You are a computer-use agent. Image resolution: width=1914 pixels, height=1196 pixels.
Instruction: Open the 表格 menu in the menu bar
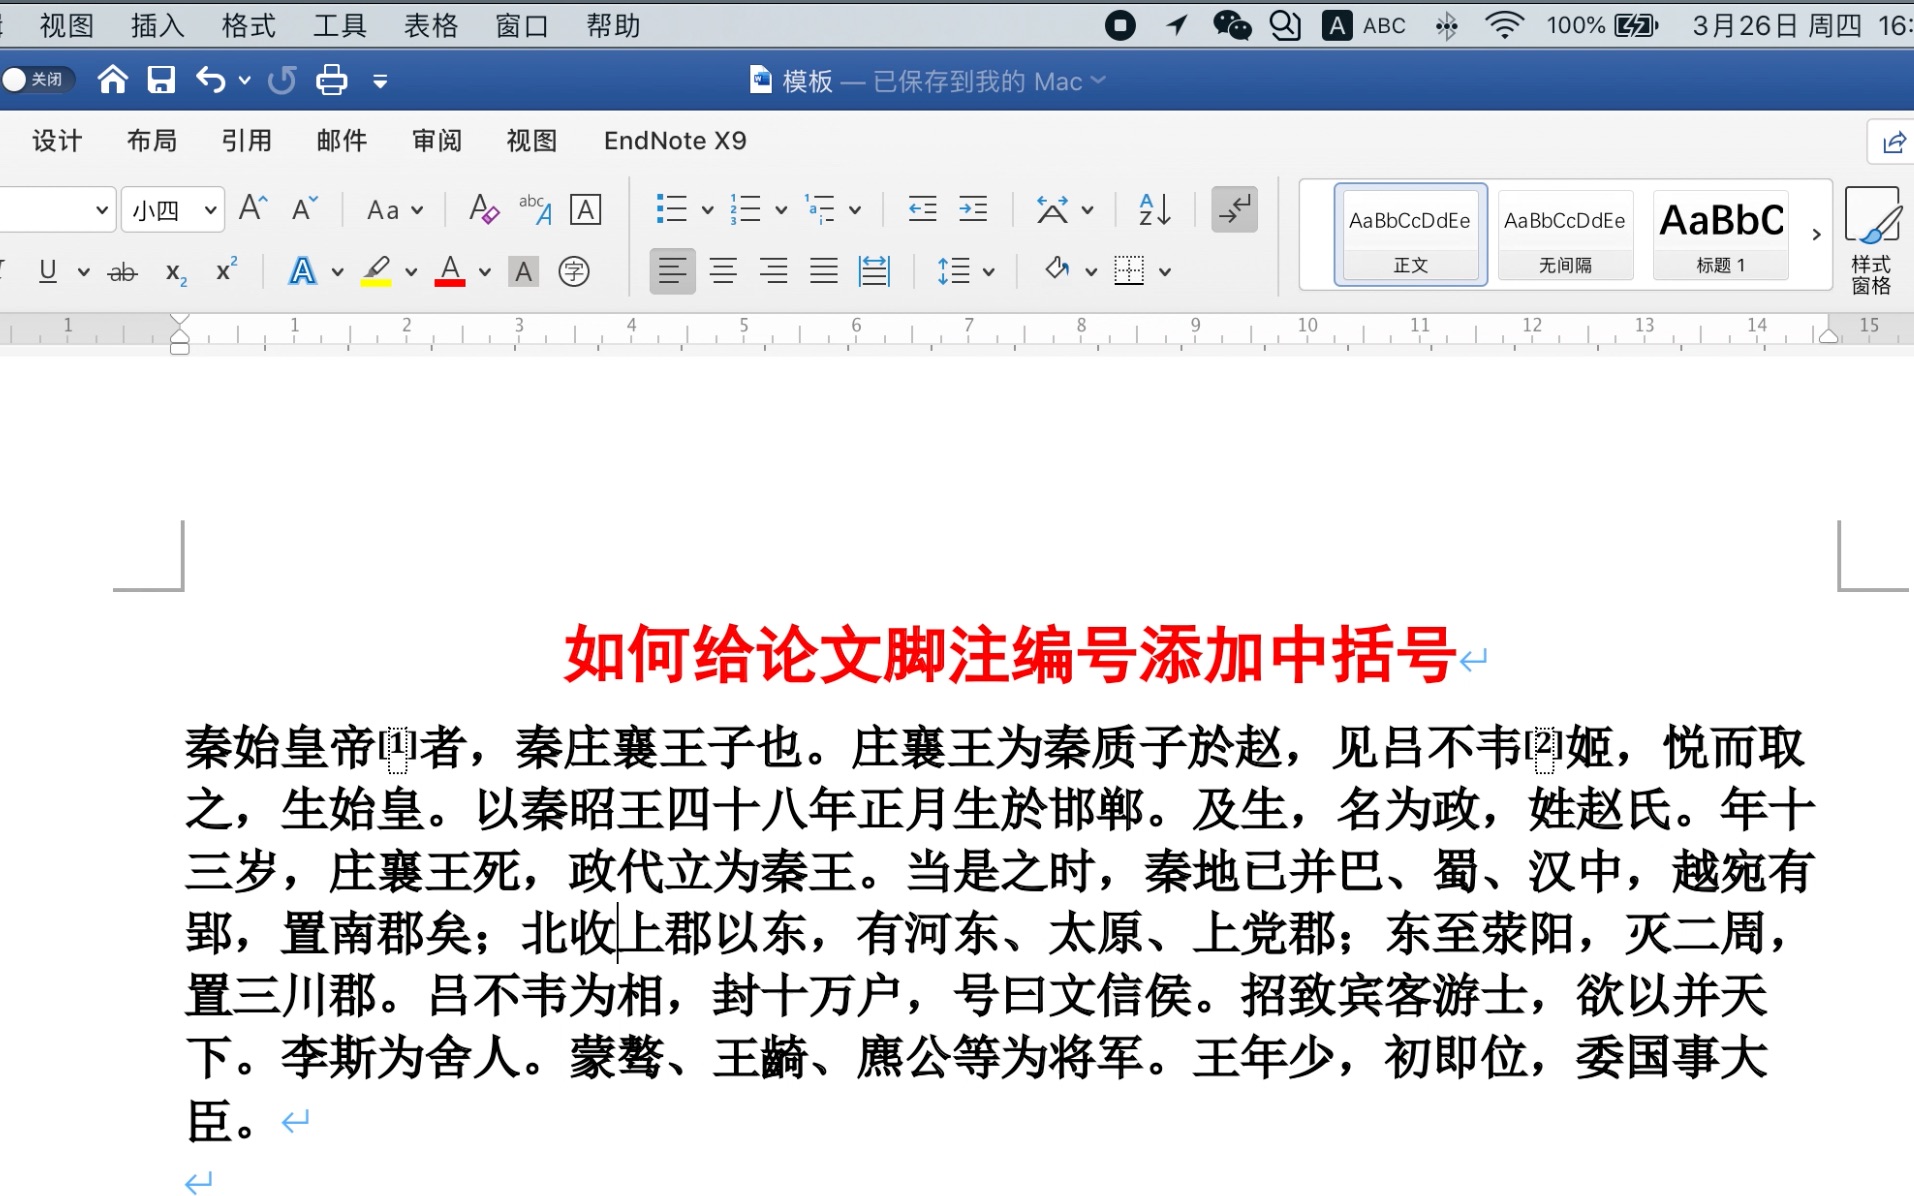431,25
